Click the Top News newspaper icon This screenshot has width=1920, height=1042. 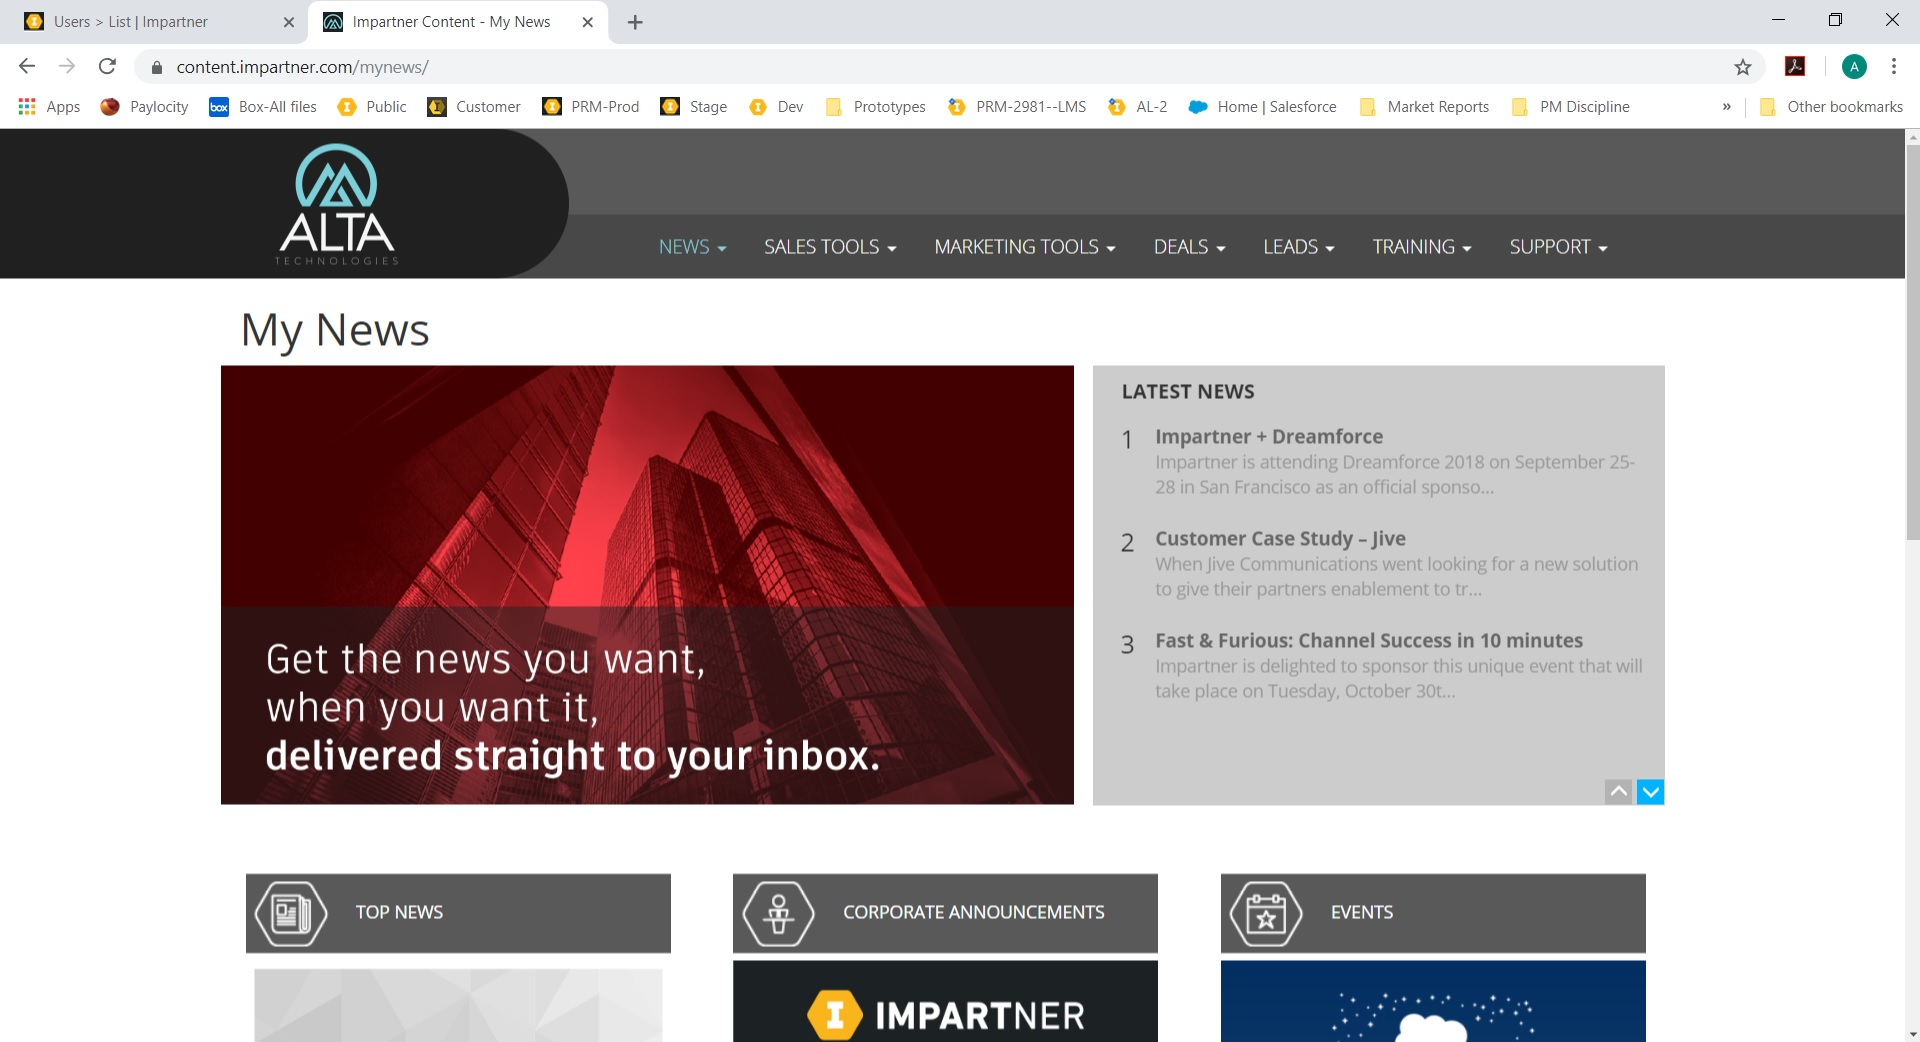tap(291, 913)
